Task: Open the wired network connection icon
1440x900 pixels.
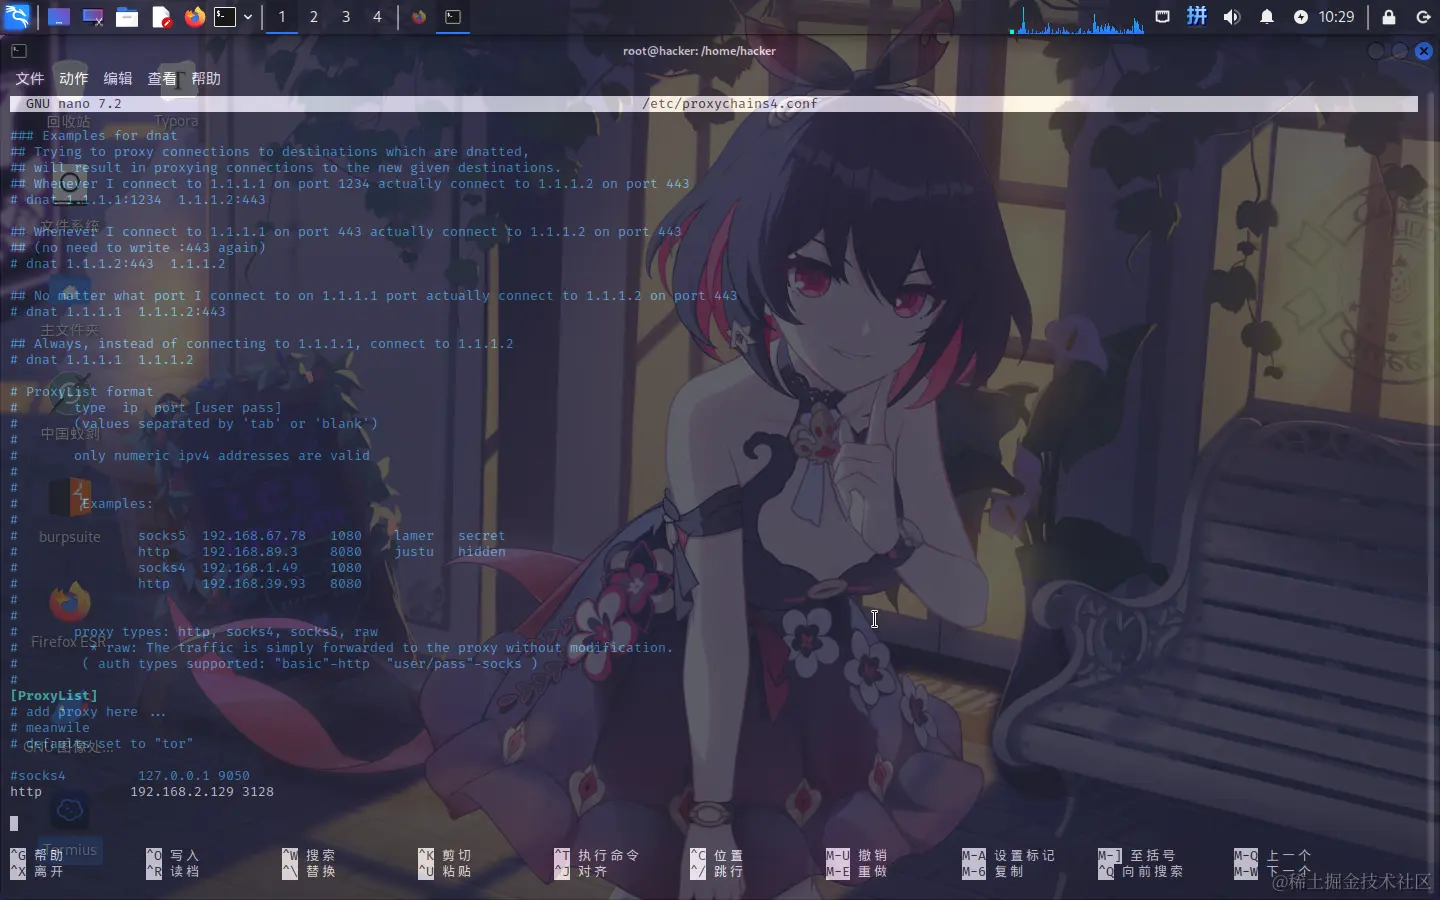Action: click(1162, 17)
